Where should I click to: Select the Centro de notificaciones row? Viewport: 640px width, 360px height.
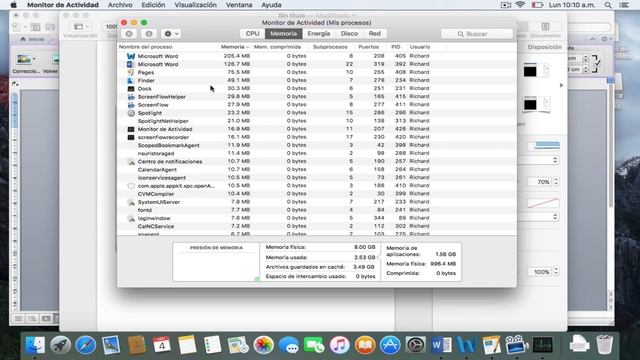point(317,161)
